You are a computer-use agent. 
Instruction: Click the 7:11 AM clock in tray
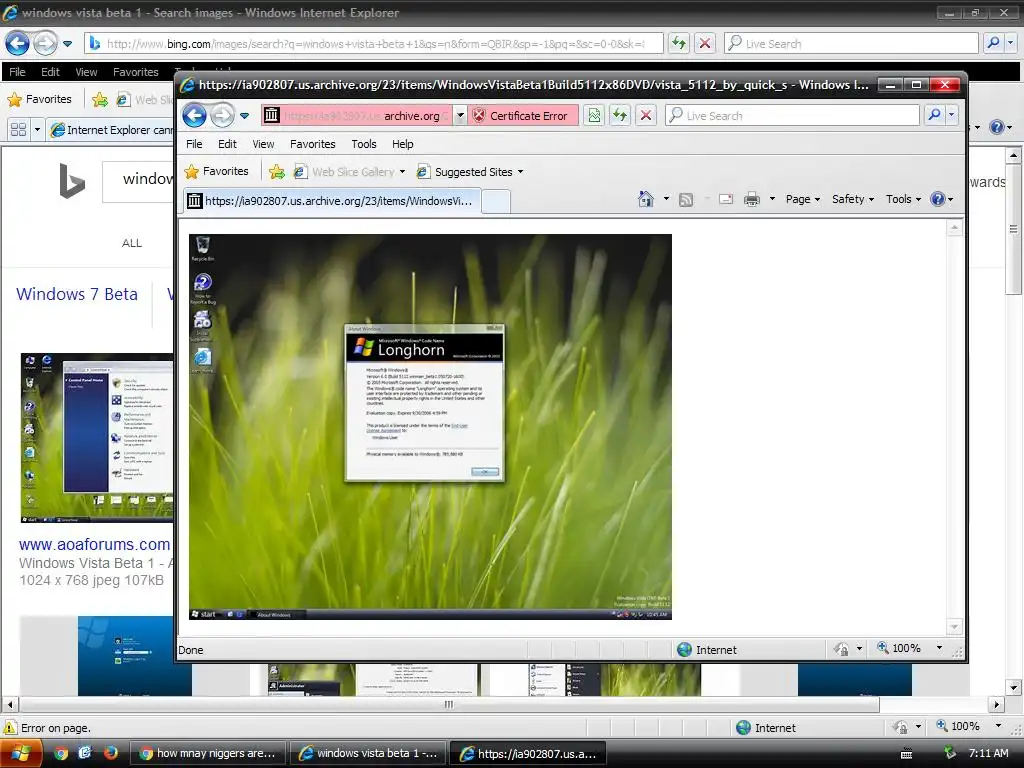988,753
